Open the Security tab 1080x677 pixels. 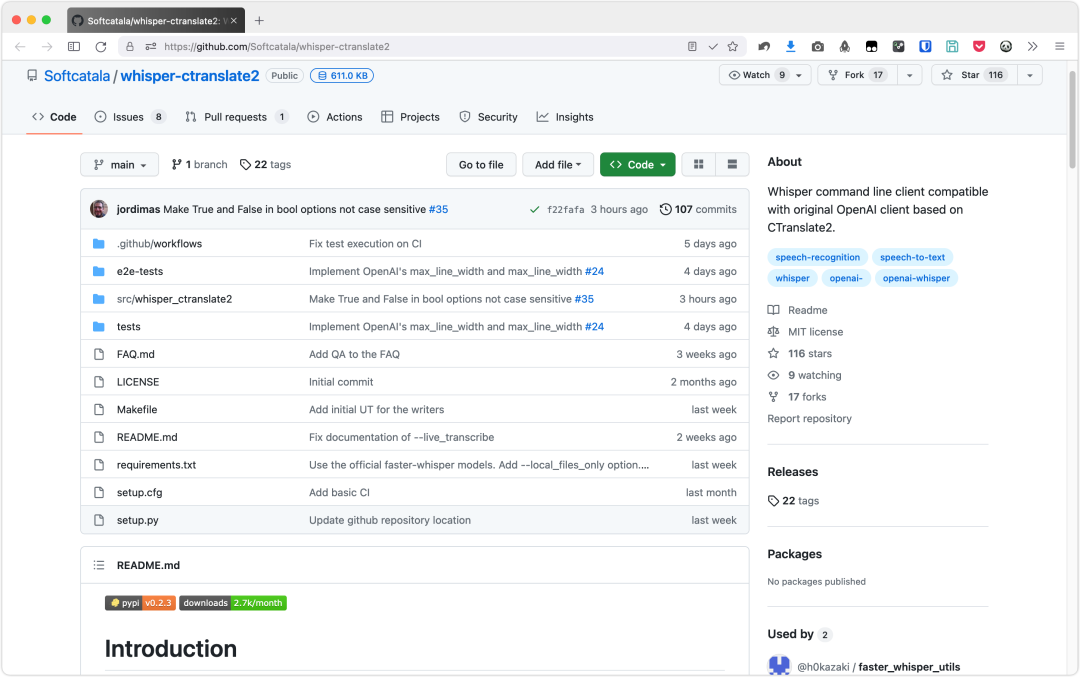[x=488, y=117]
